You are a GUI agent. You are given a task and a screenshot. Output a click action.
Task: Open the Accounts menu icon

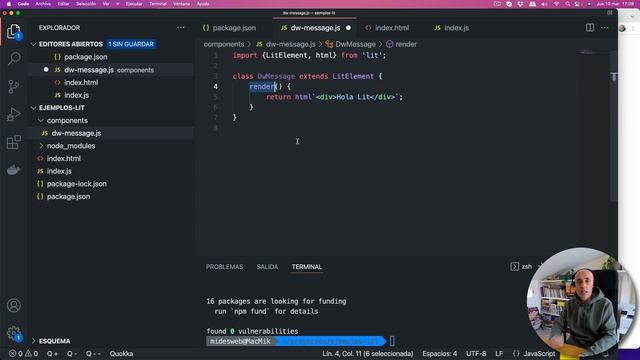coord(14,305)
